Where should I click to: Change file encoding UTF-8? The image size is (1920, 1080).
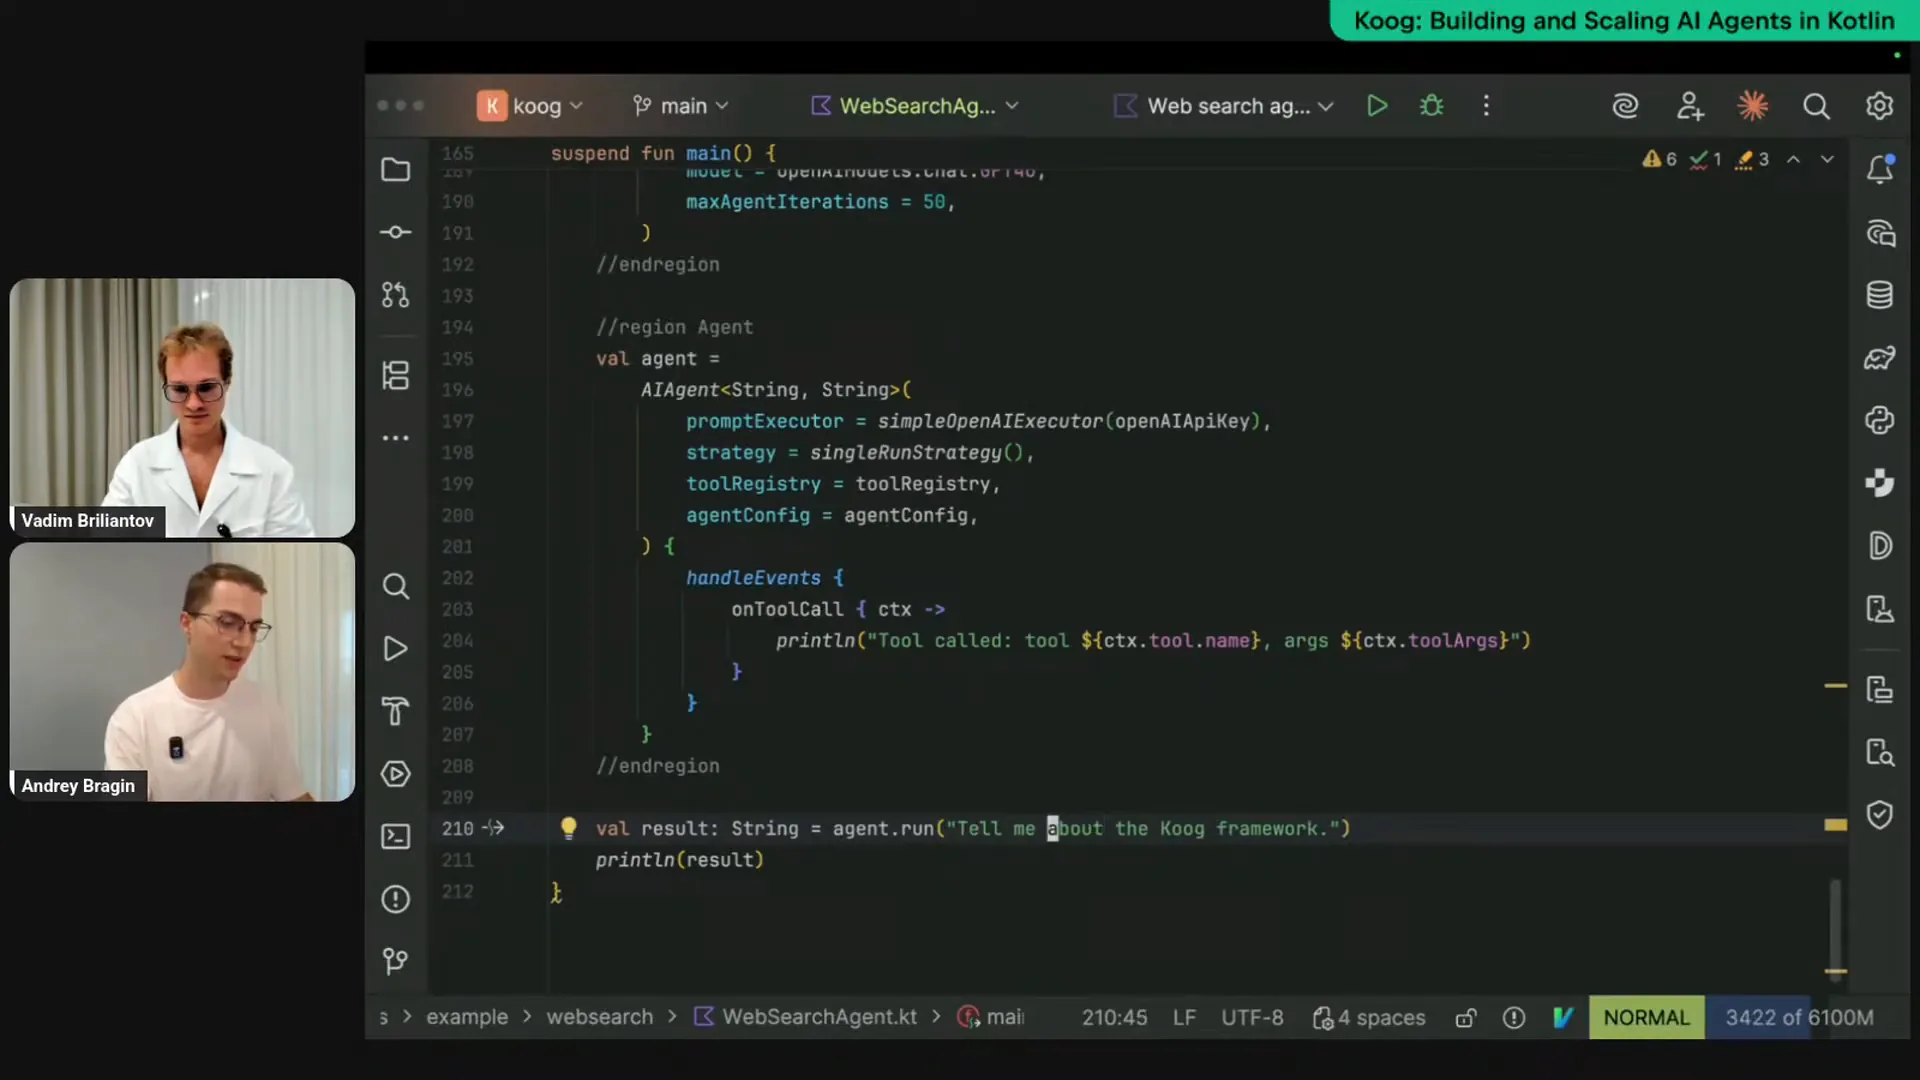(1252, 1018)
